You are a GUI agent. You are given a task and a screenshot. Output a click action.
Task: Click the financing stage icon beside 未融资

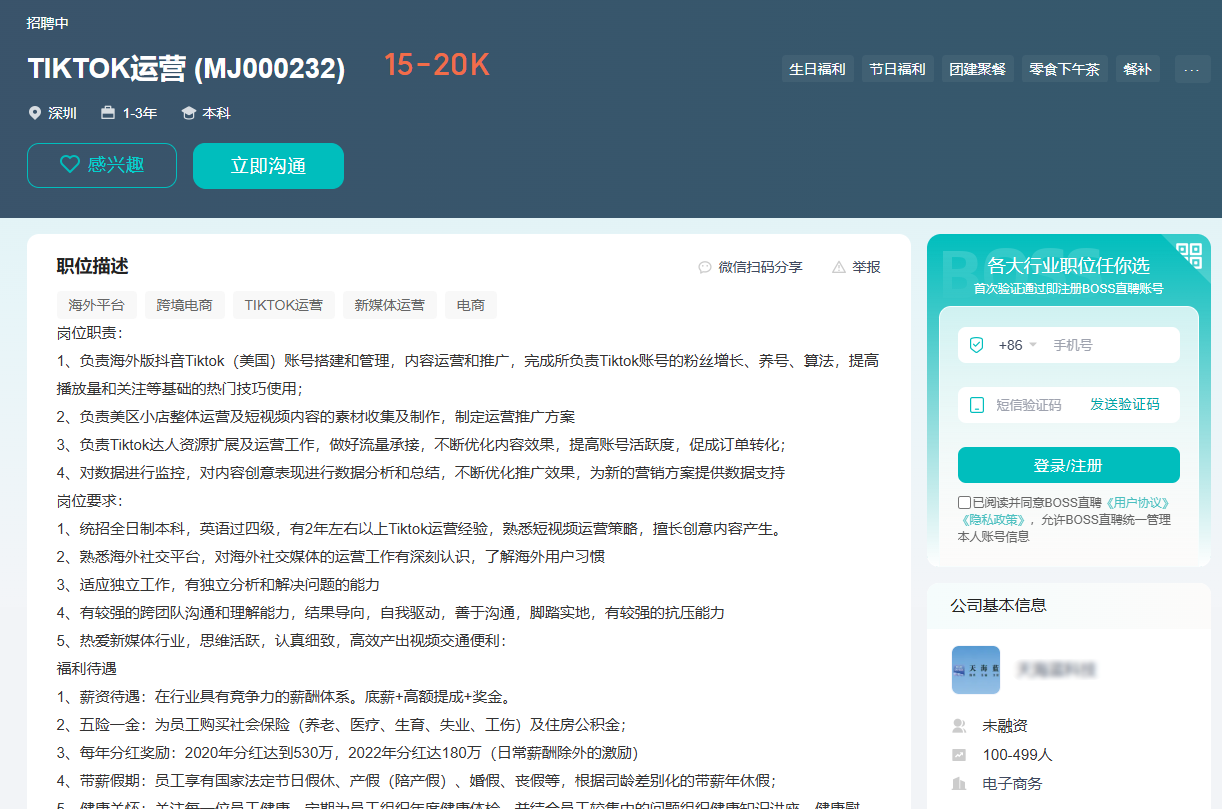coord(960,726)
